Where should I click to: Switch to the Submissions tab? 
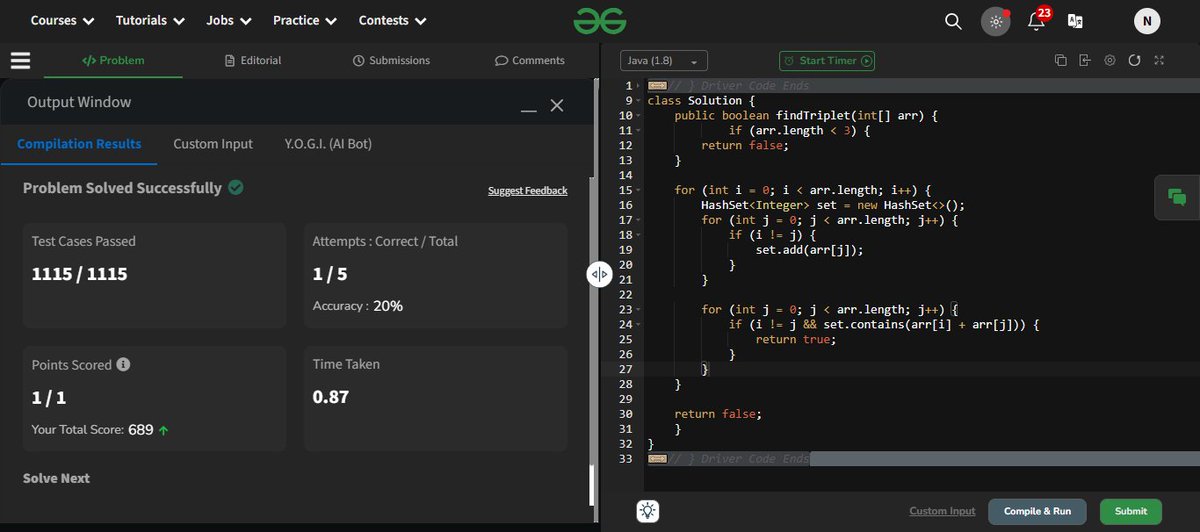[391, 60]
